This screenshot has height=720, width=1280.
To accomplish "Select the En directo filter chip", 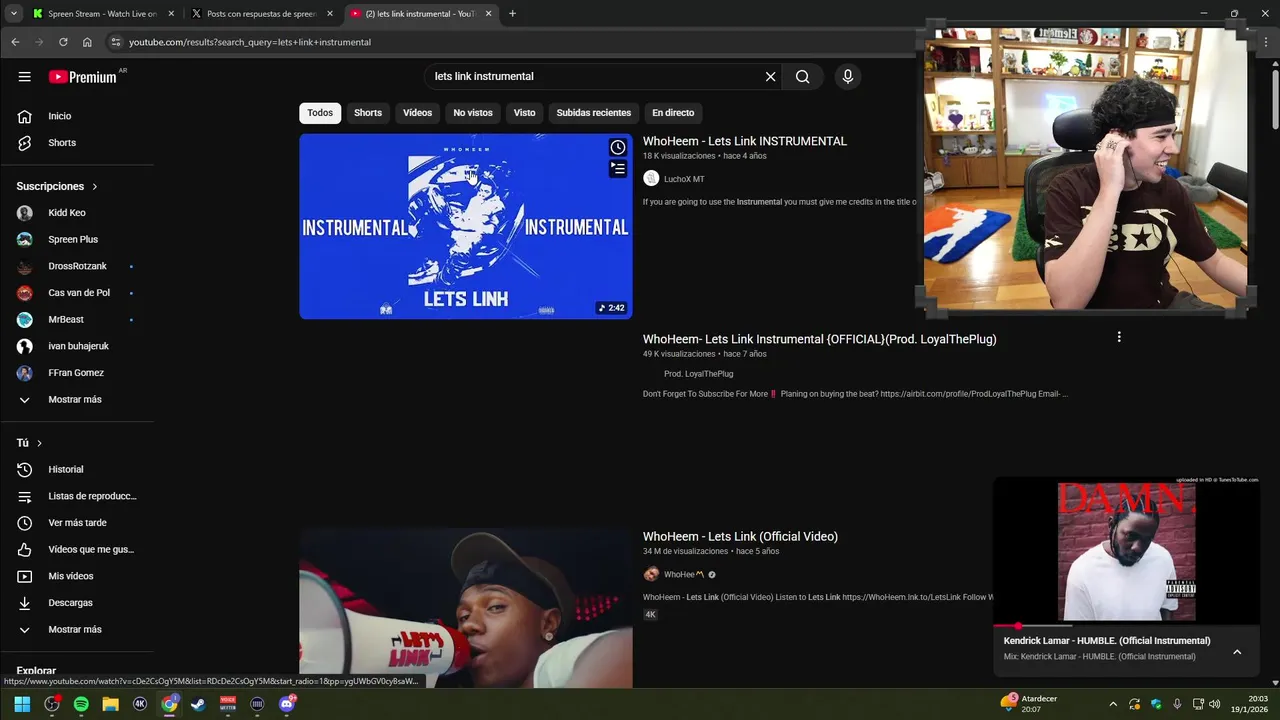I will tap(673, 113).
